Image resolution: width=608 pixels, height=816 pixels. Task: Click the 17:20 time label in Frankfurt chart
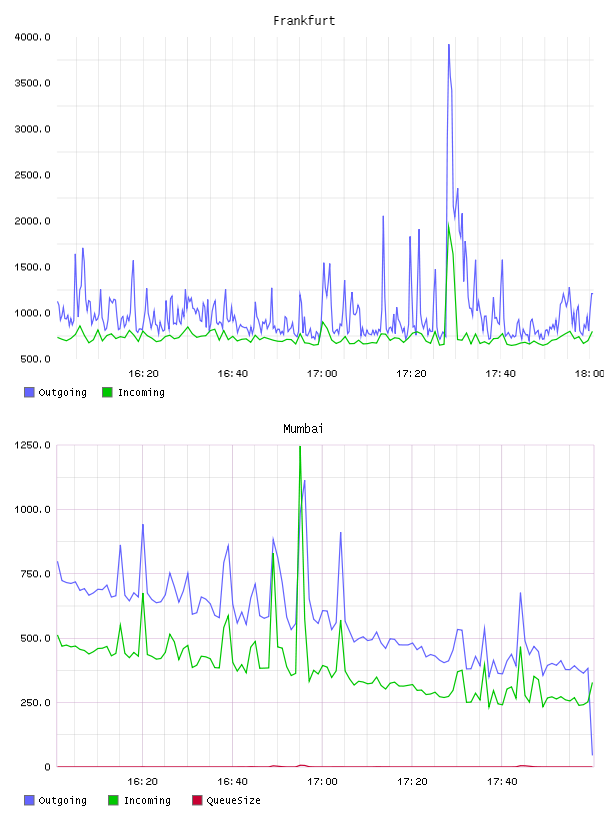click(411, 374)
